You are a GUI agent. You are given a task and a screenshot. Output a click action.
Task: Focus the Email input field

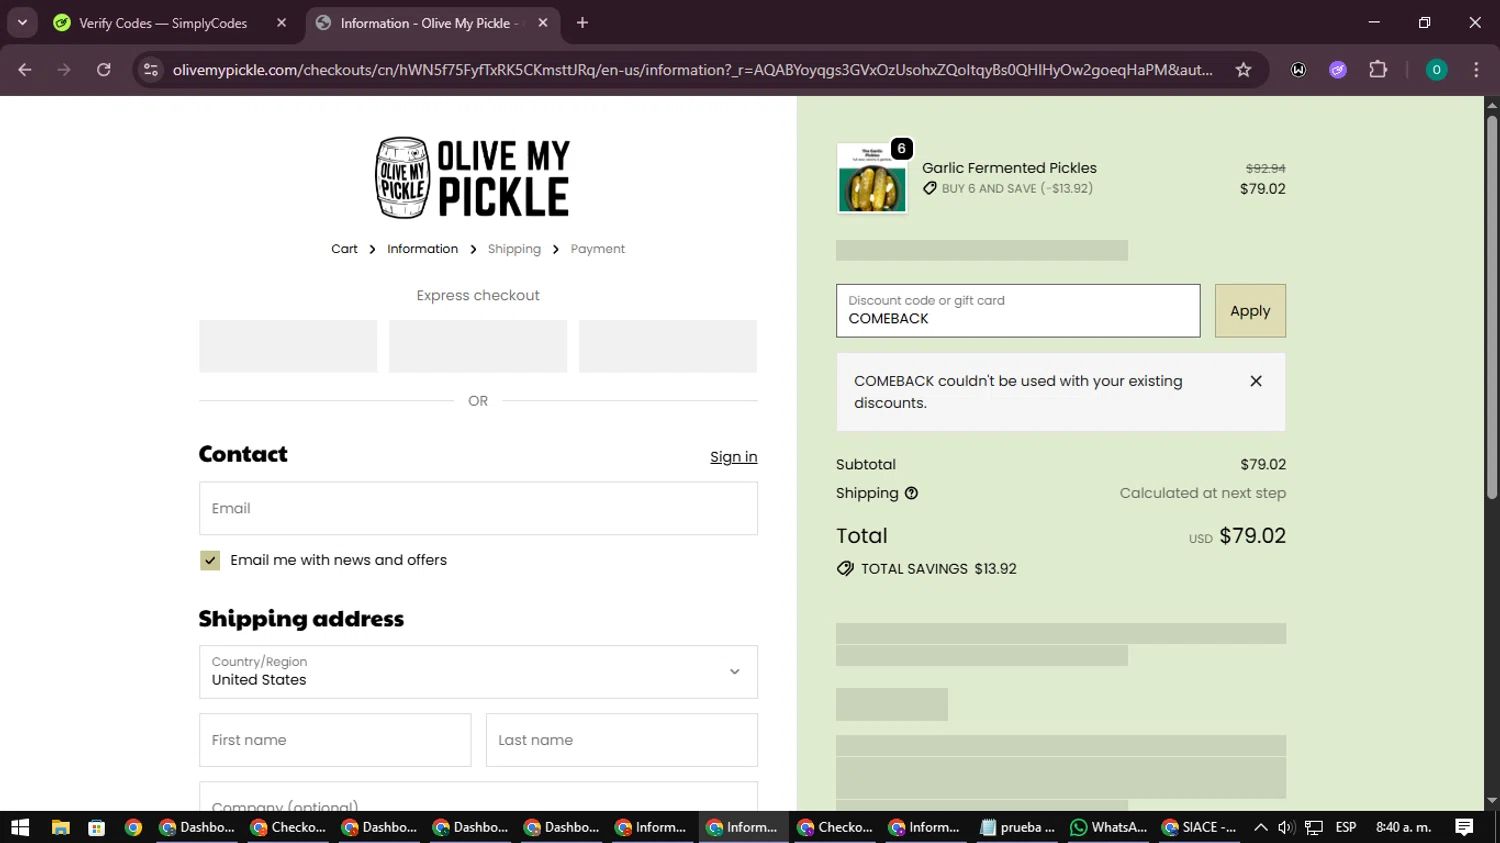click(x=478, y=508)
